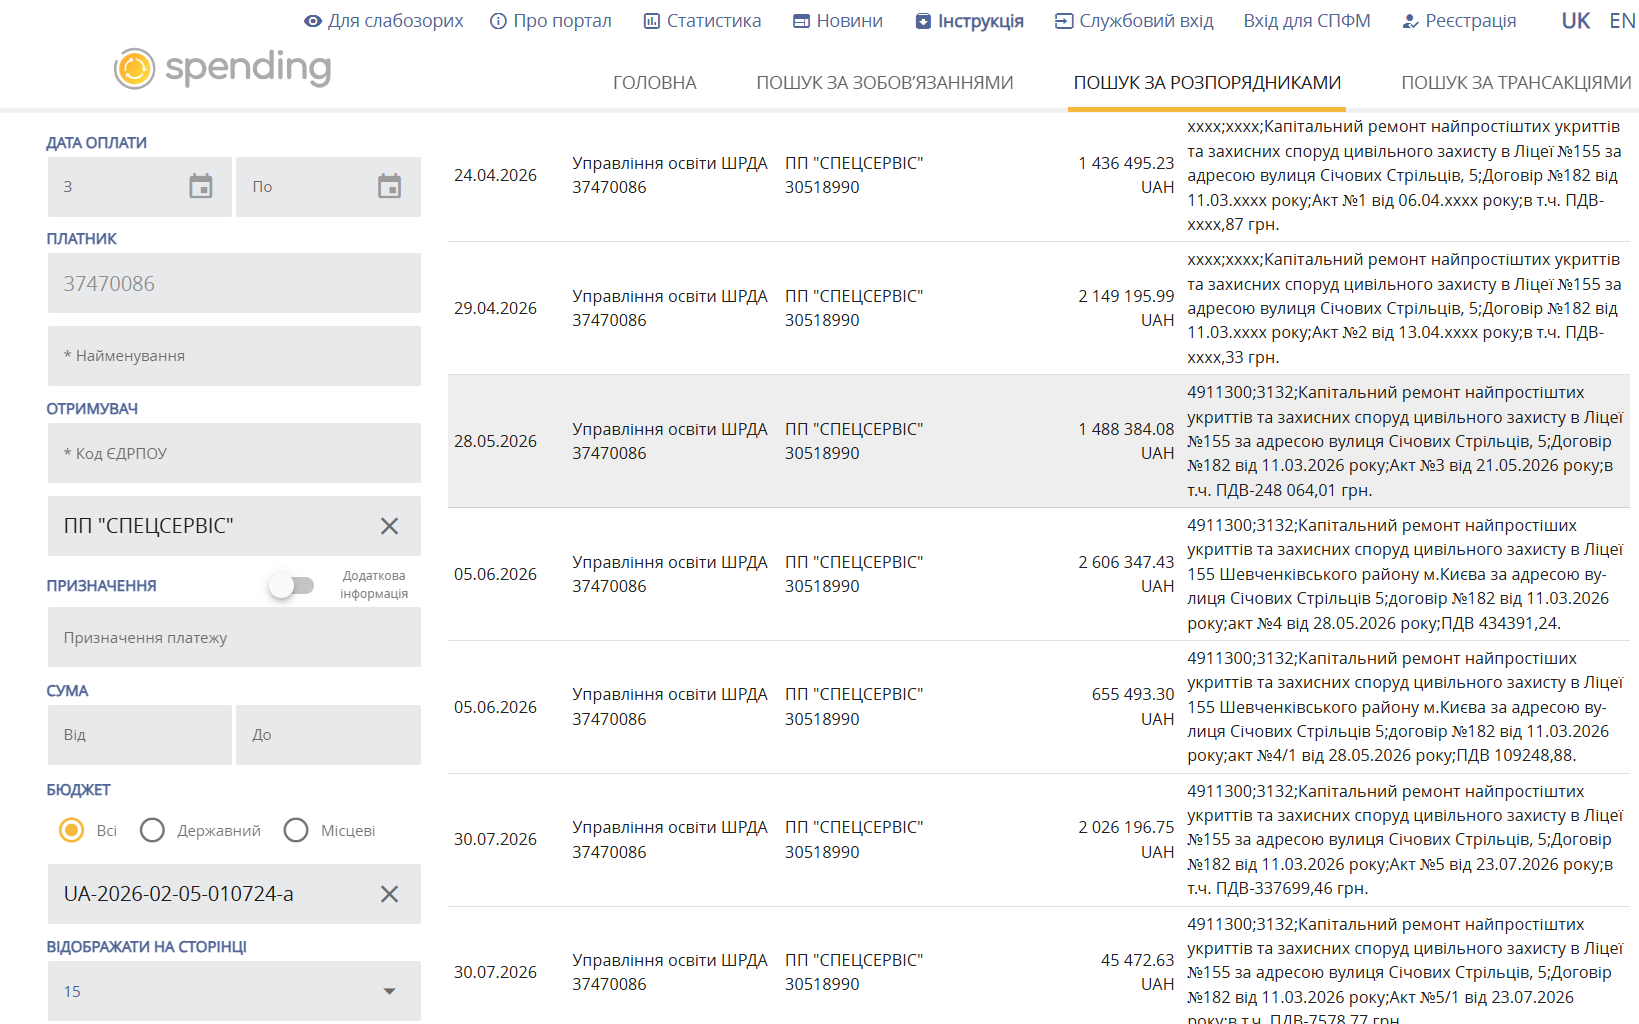The height and width of the screenshot is (1024, 1639).
Task: Click the sum До field
Action: (328, 735)
